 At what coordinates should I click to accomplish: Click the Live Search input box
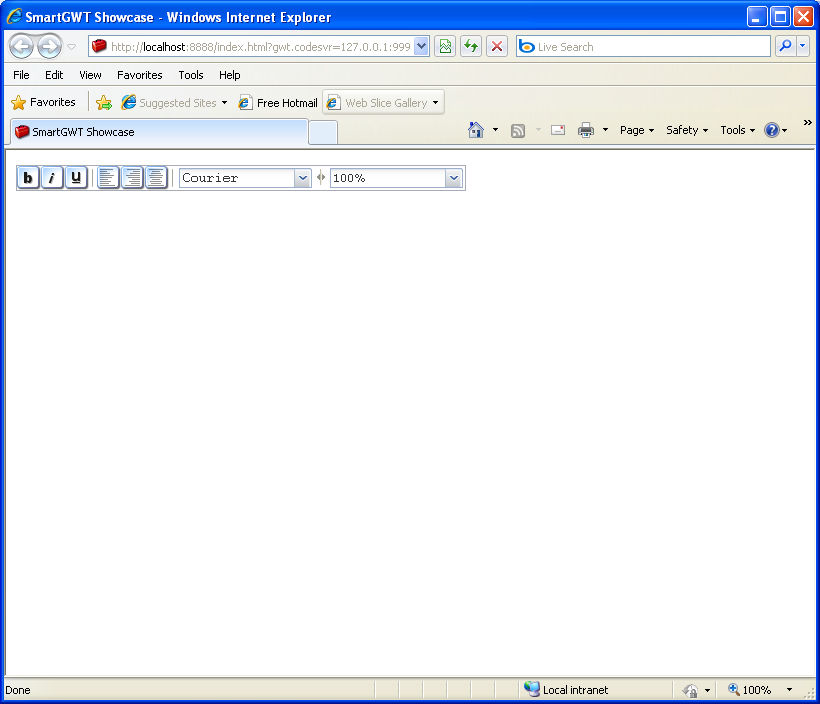point(643,47)
